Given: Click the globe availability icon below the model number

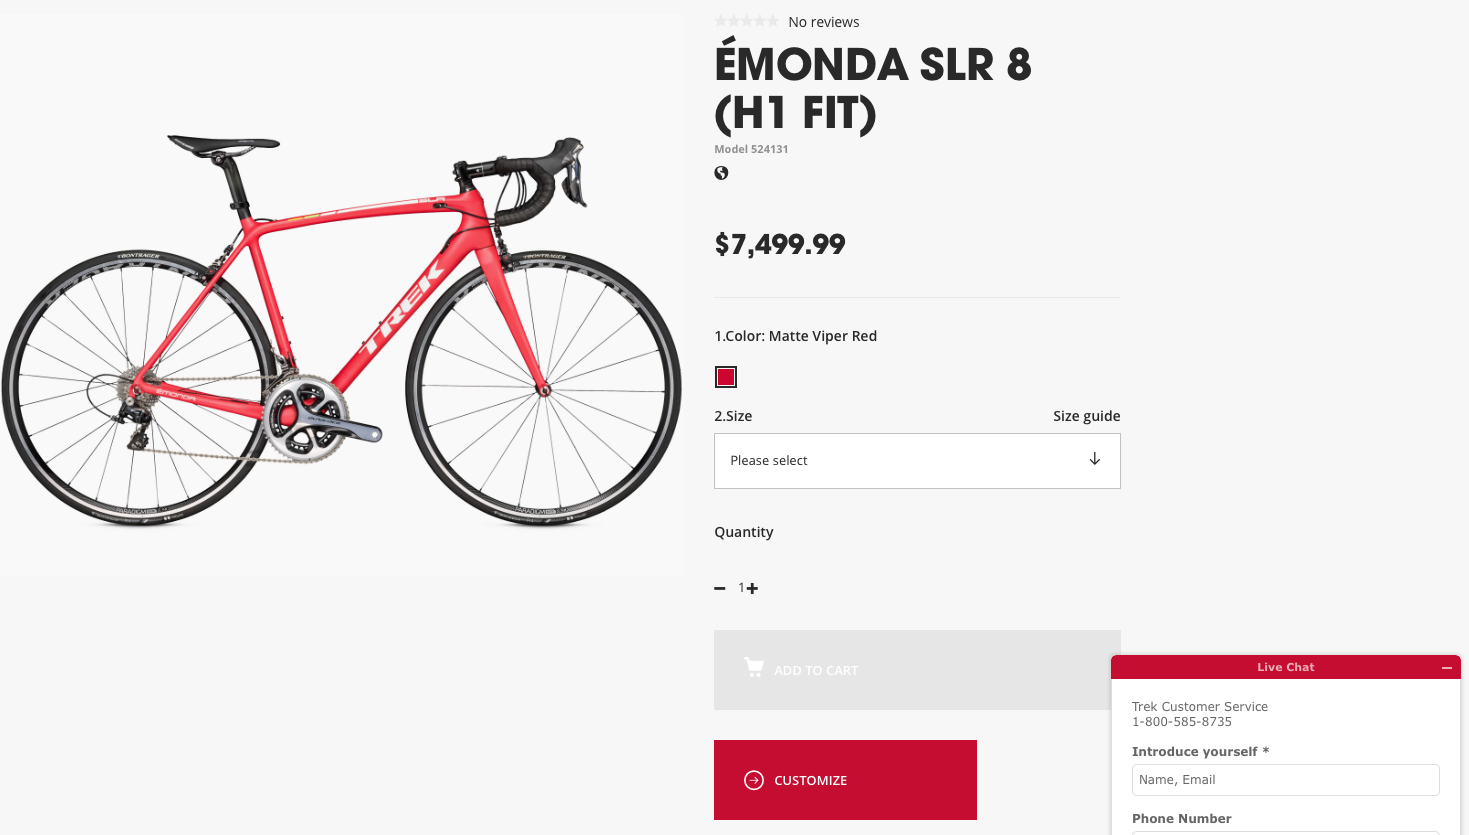Looking at the screenshot, I should pos(721,172).
